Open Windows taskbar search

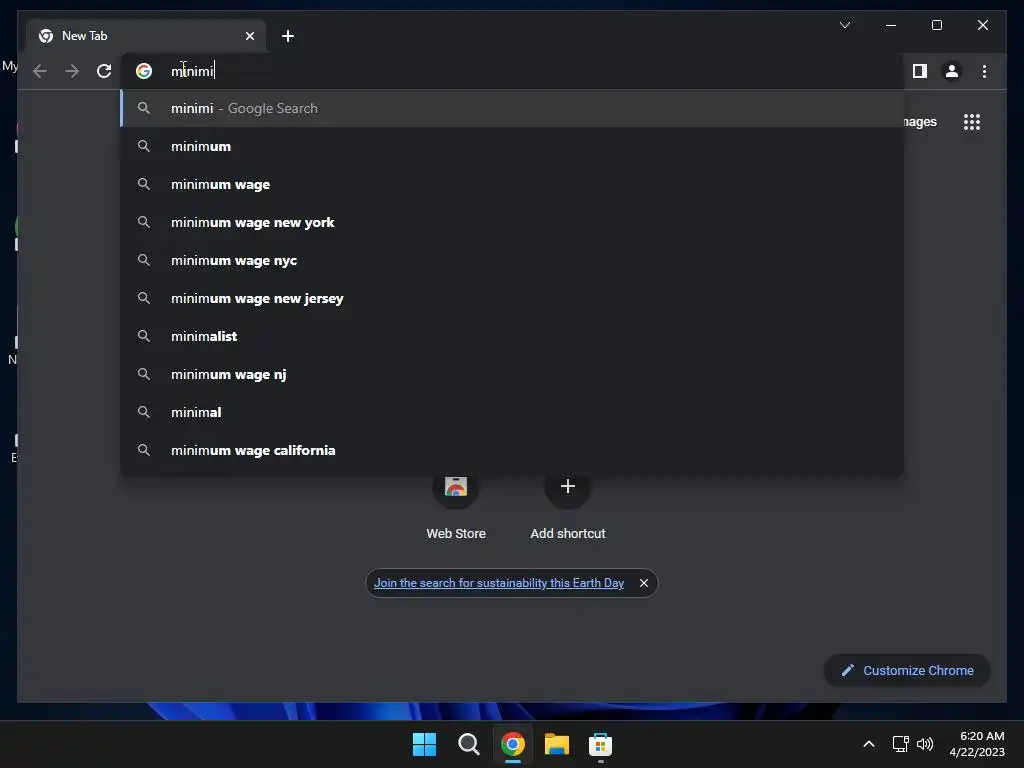coord(468,744)
